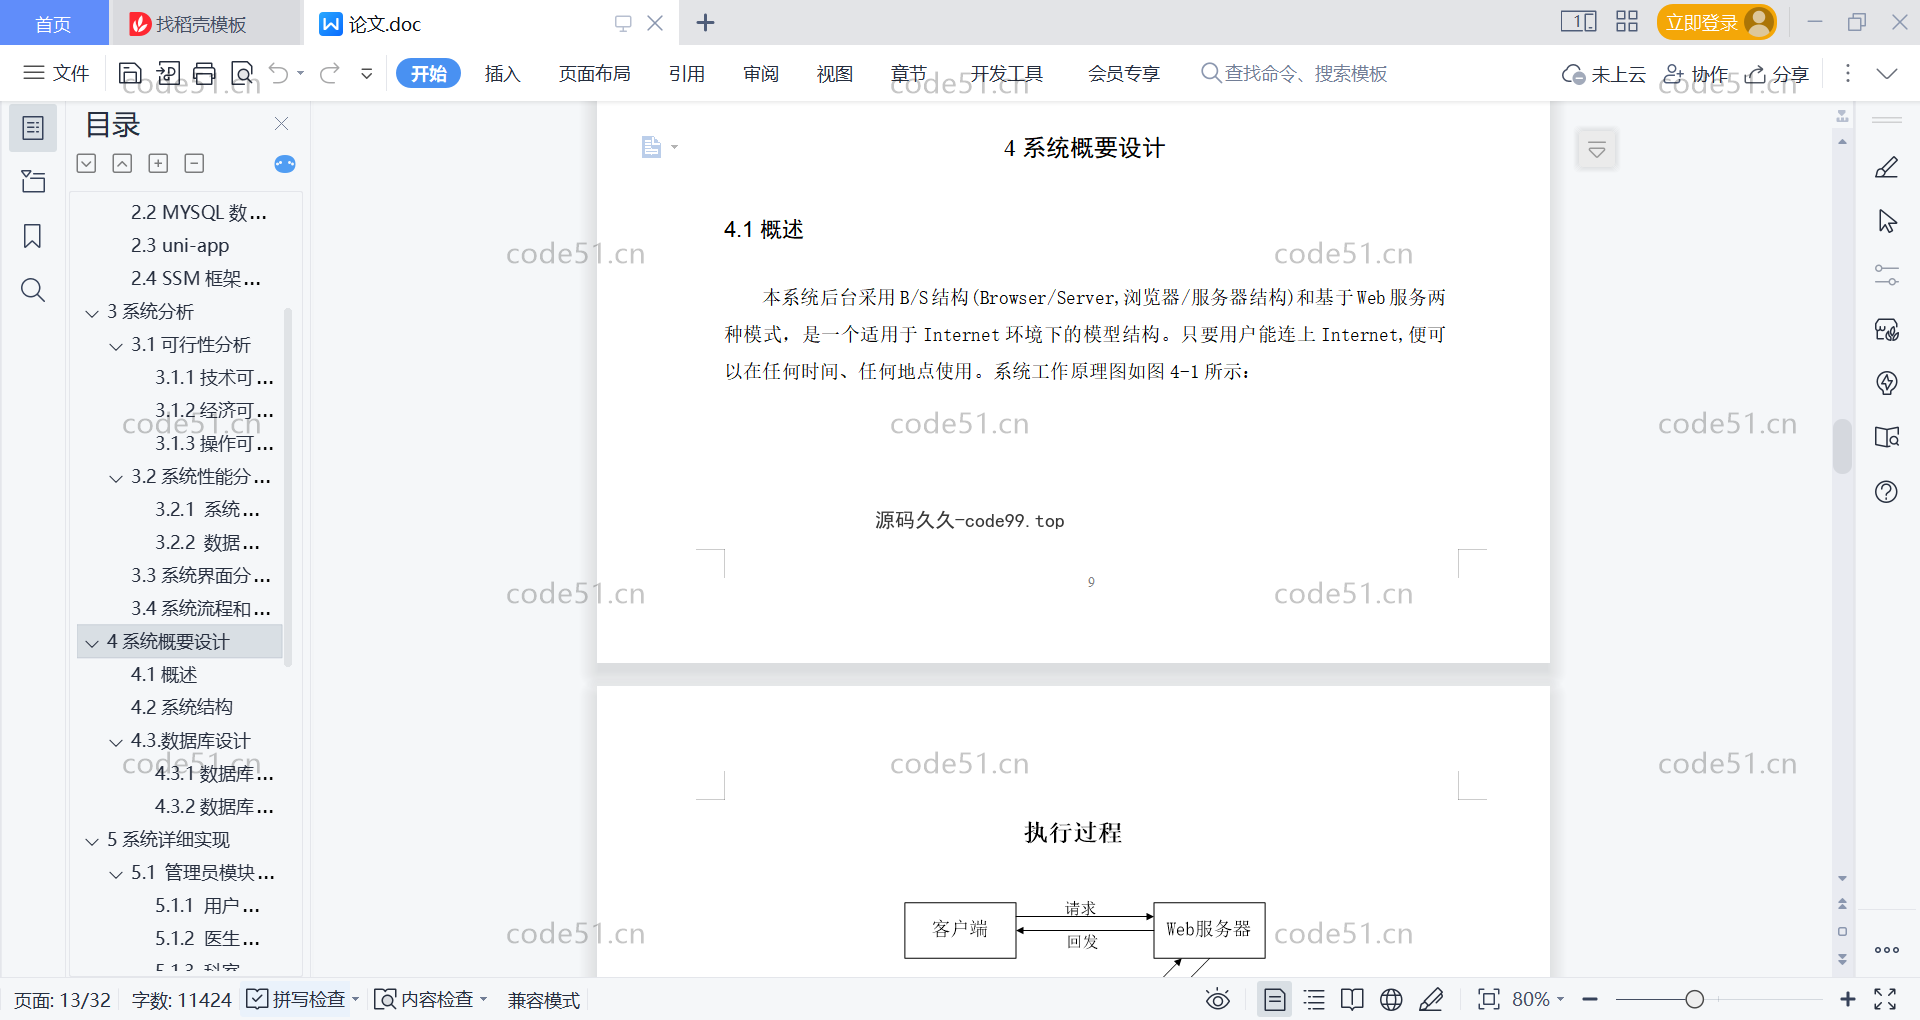The height and width of the screenshot is (1020, 1920).
Task: Collapse 3.2 系统性能分 outline node
Action: click(116, 478)
